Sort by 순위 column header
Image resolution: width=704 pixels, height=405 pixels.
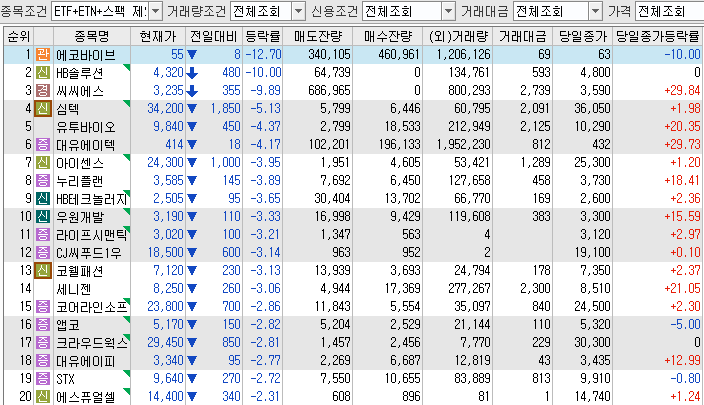19,36
